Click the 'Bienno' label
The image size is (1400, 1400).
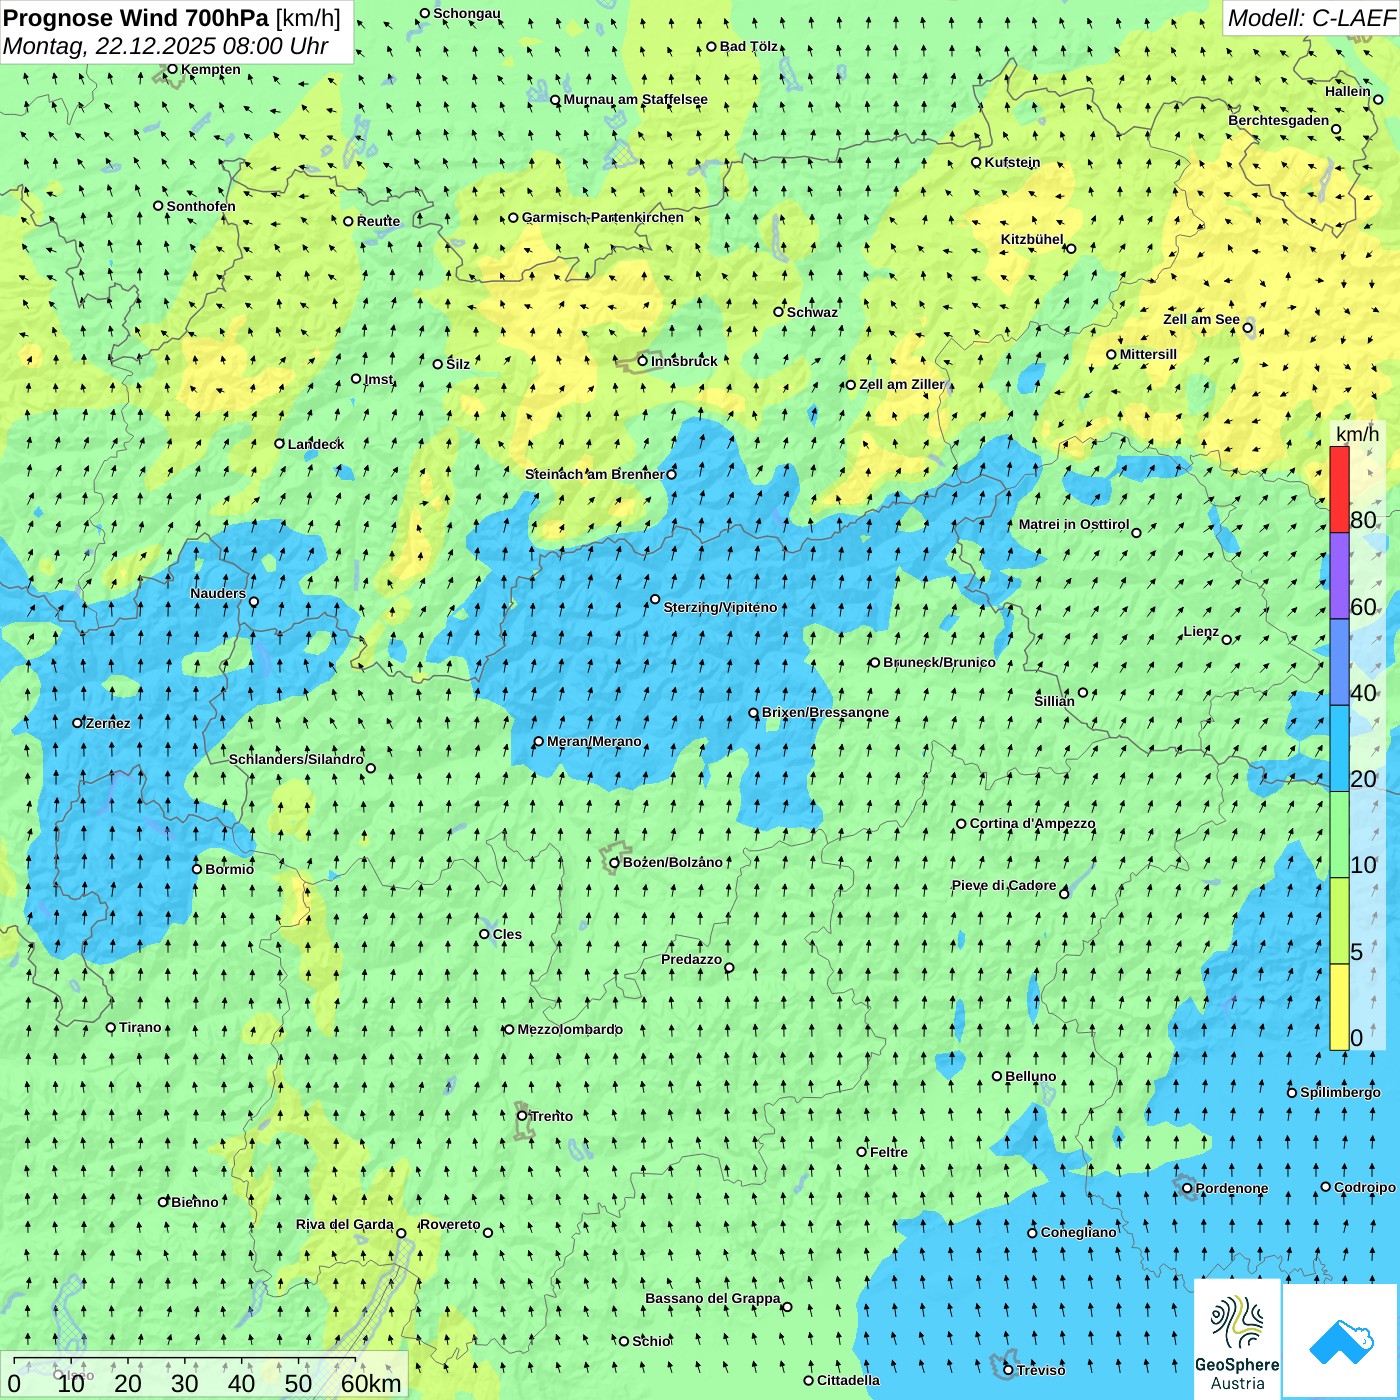tap(194, 1202)
